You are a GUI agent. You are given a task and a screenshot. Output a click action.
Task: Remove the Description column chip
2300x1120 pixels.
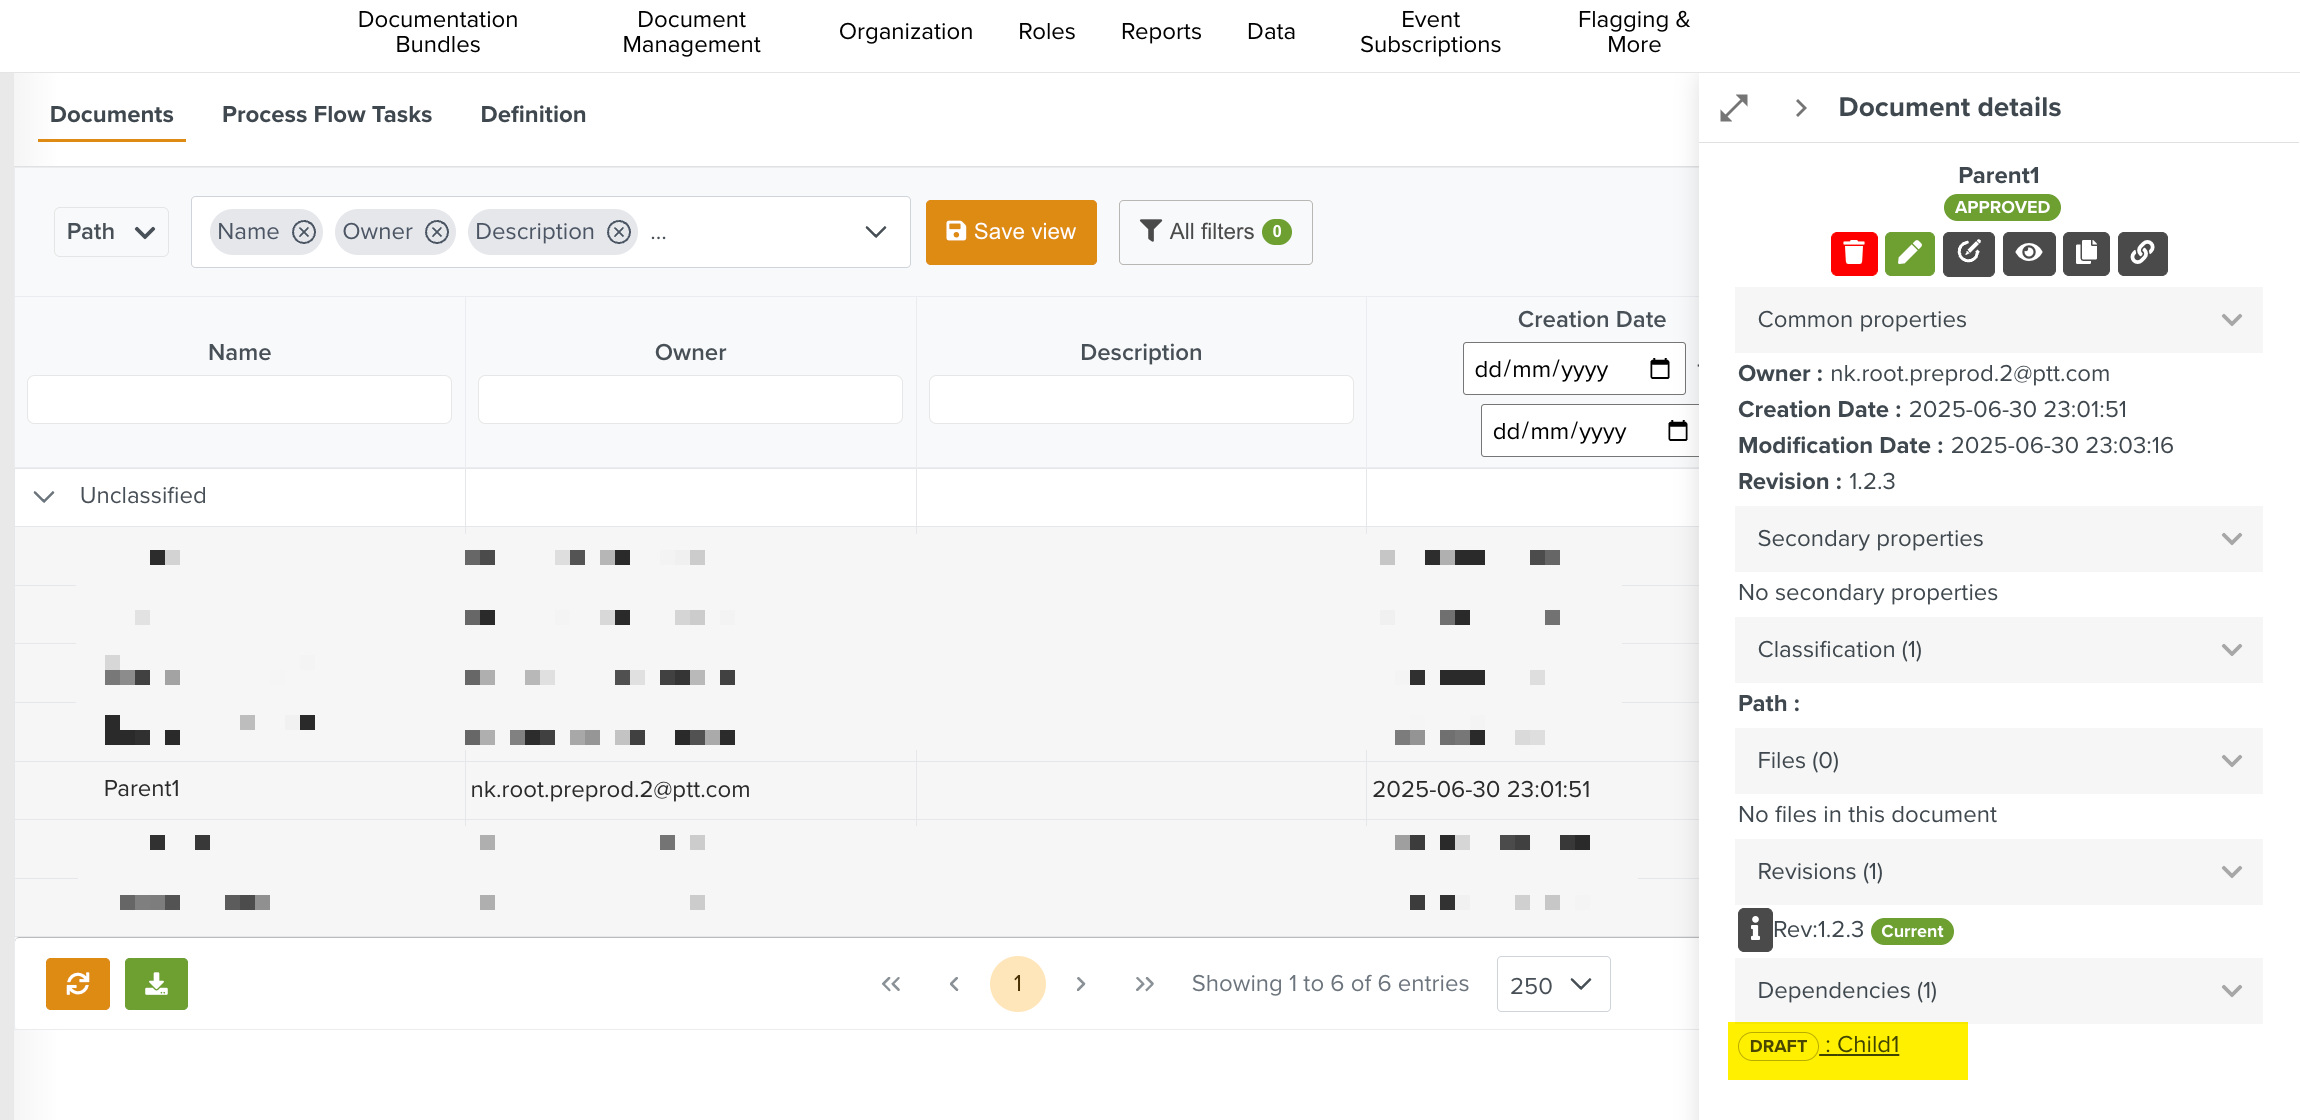pyautogui.click(x=620, y=232)
